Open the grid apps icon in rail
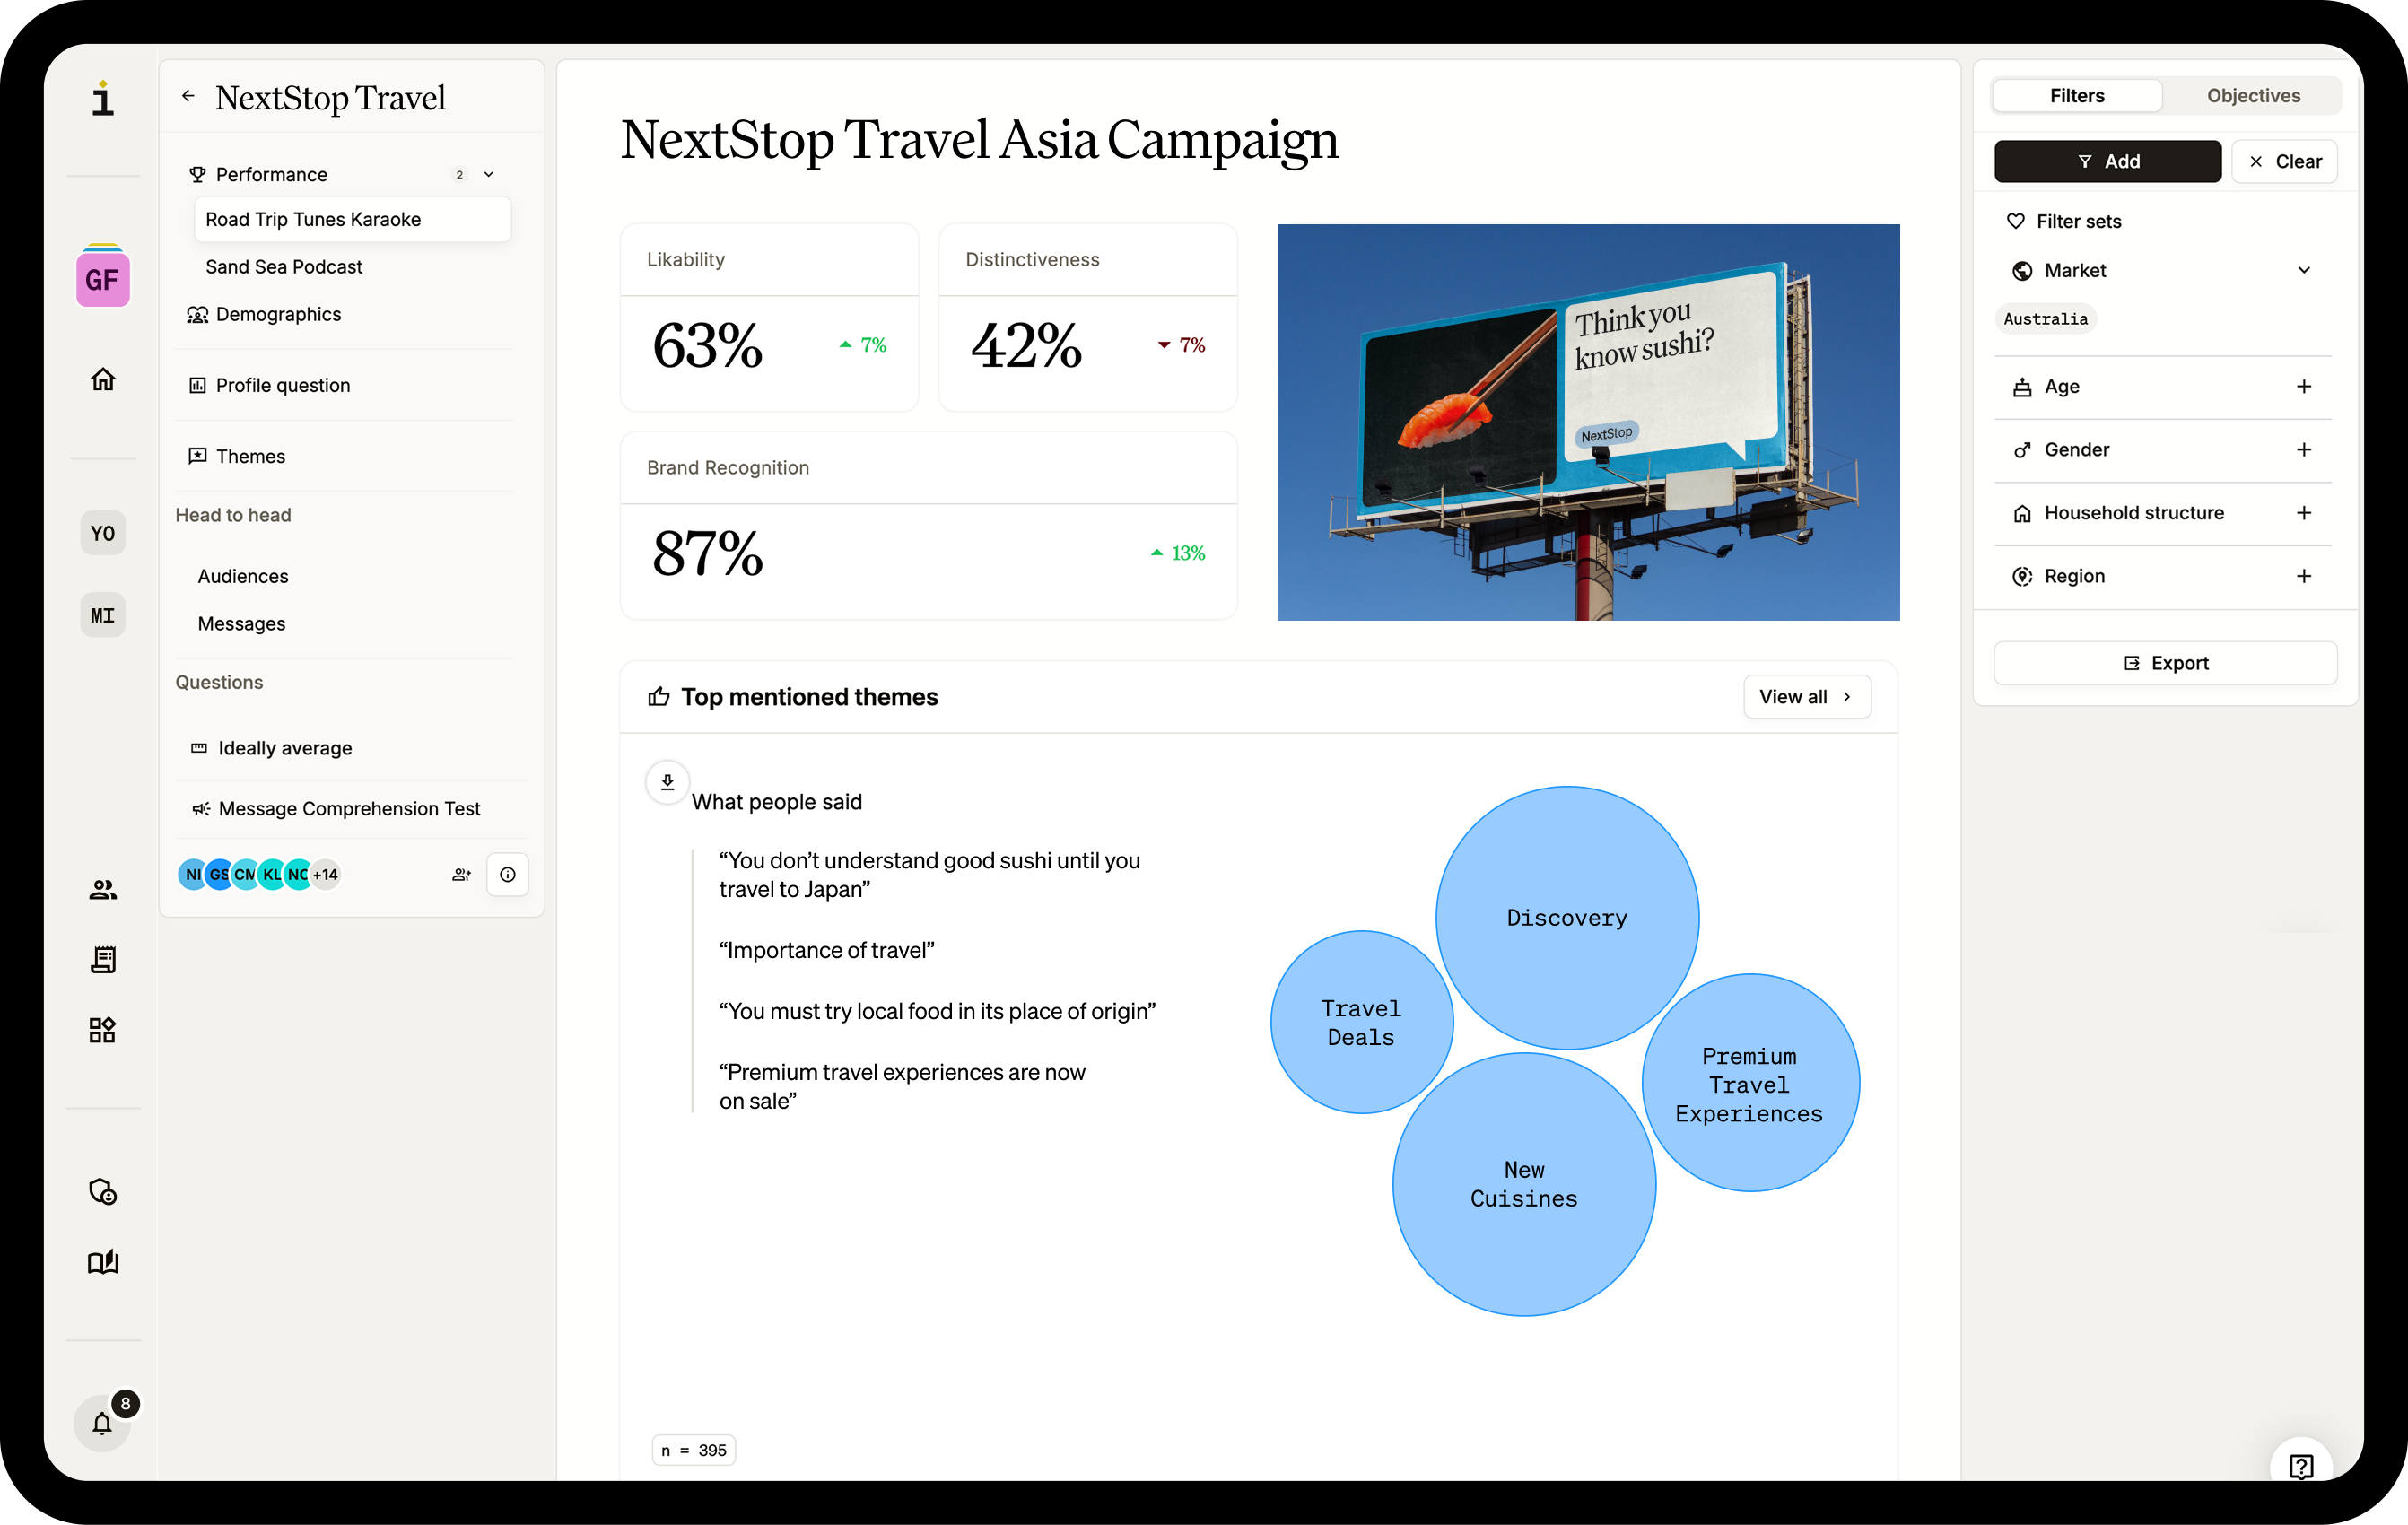The width and height of the screenshot is (2408, 1525). point(103,1030)
